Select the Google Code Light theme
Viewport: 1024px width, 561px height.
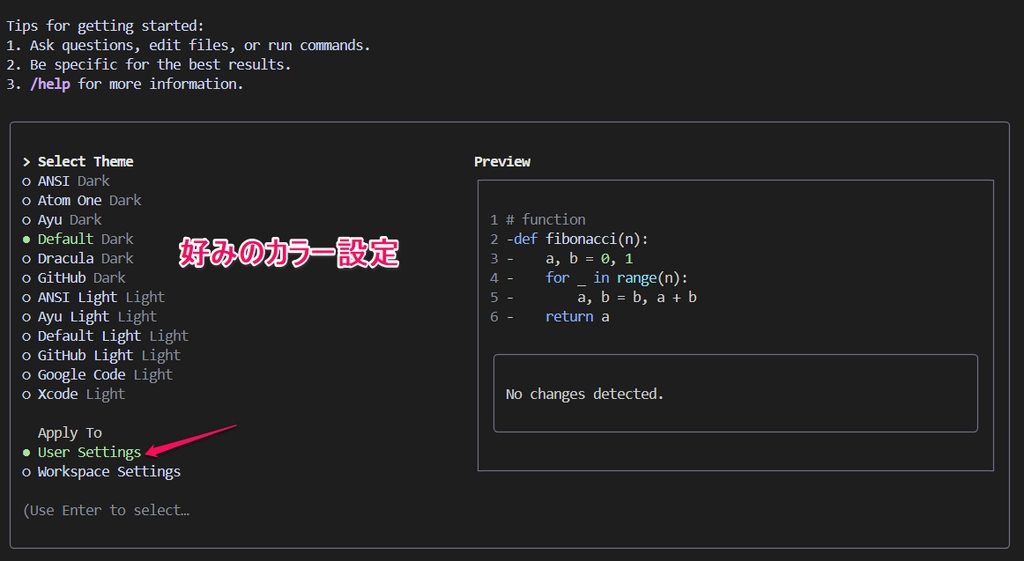point(97,375)
